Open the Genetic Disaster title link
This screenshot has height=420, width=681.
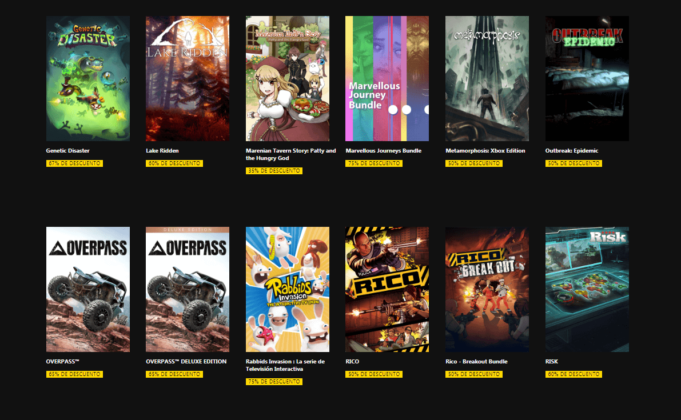tap(68, 151)
